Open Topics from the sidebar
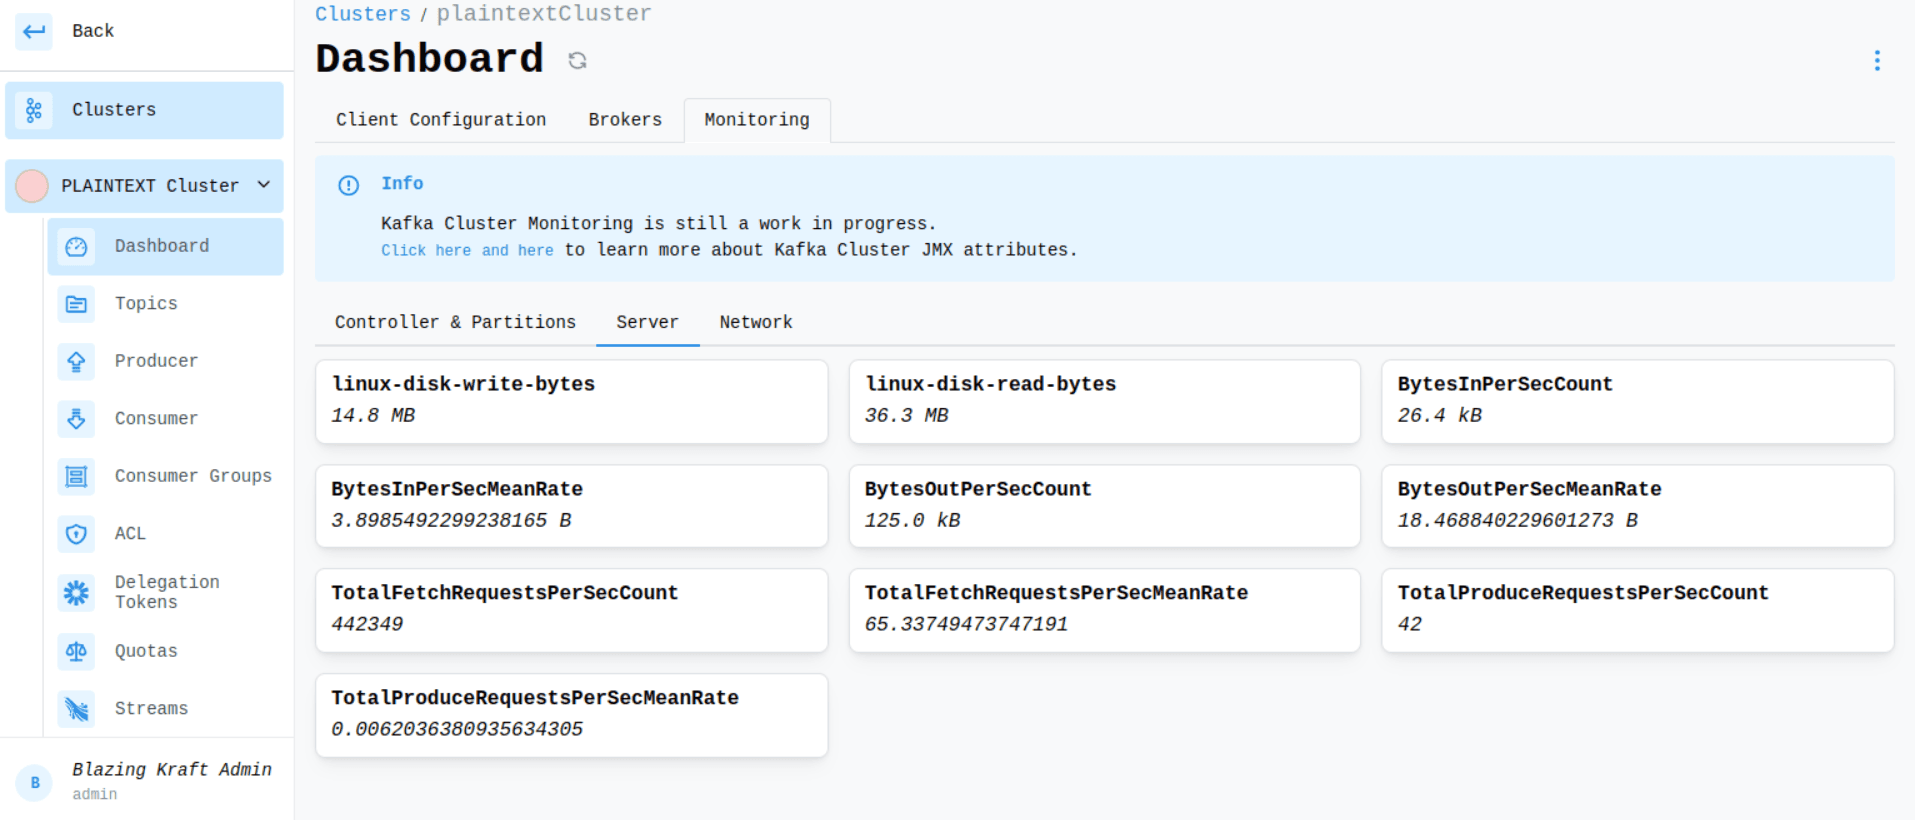The height and width of the screenshot is (820, 1915). point(166,304)
